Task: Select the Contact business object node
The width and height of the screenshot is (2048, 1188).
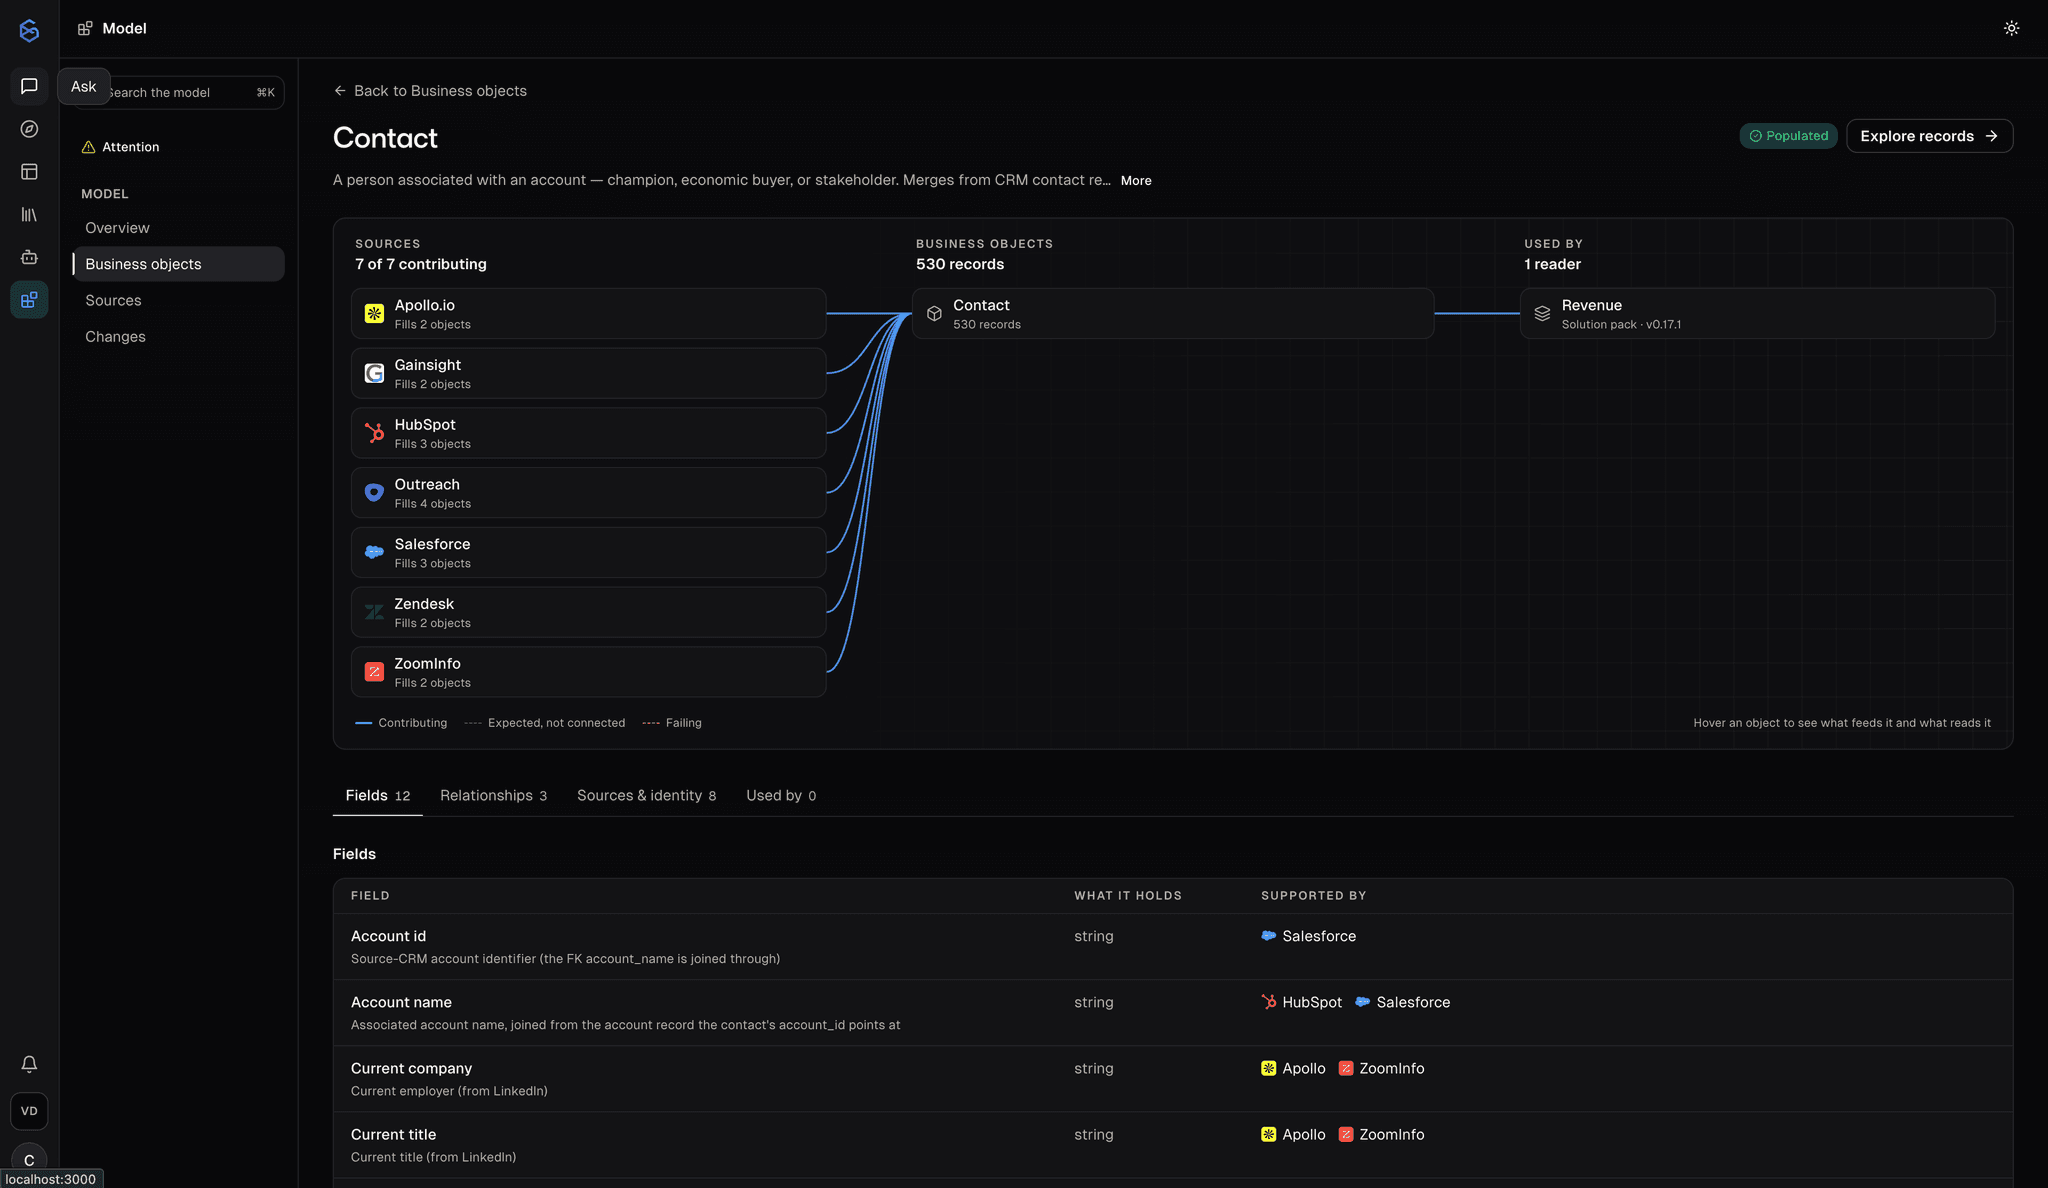Action: coord(1173,314)
